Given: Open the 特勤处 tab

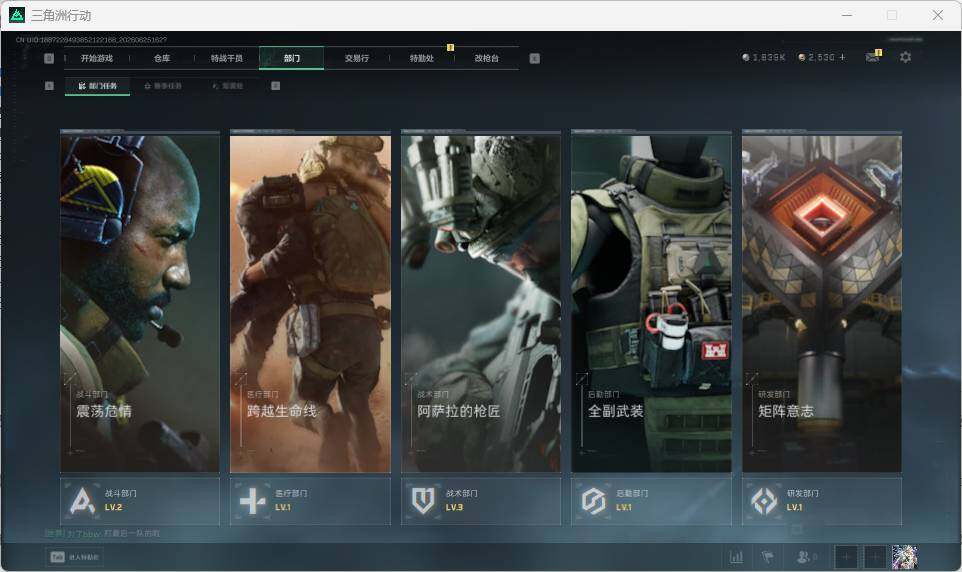Looking at the screenshot, I should pos(421,58).
